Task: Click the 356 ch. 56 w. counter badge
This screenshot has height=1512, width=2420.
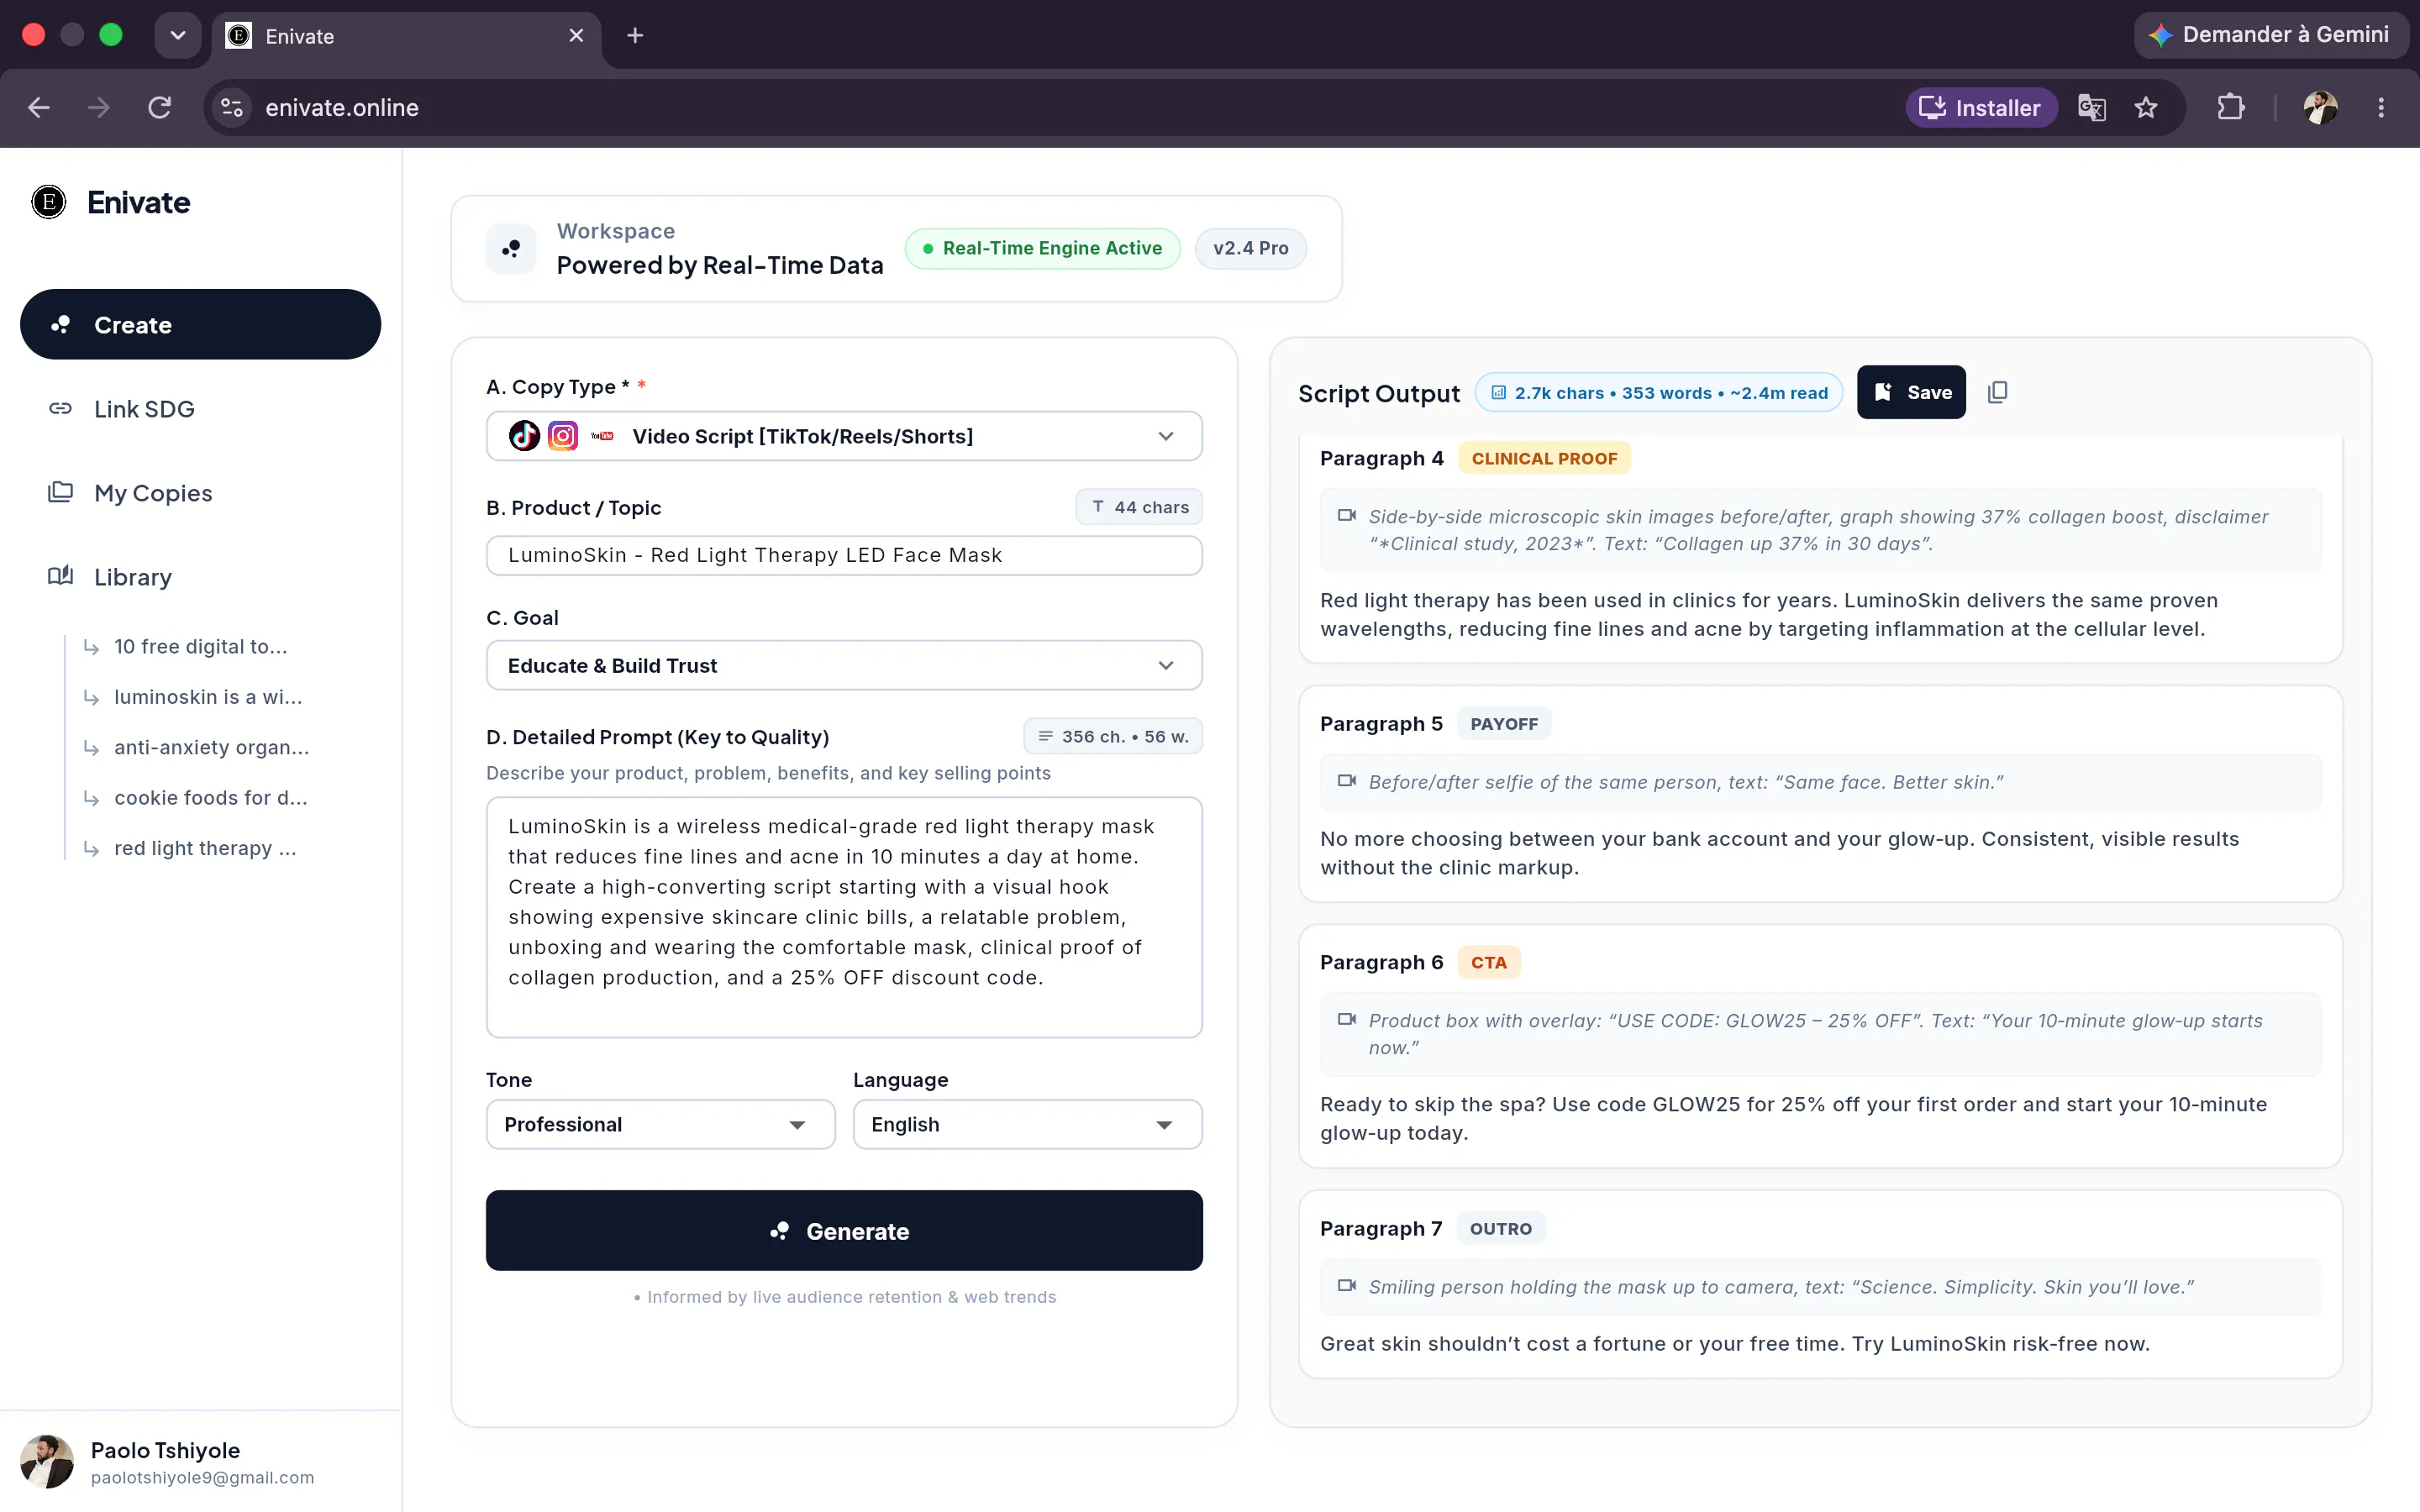Action: (x=1113, y=736)
